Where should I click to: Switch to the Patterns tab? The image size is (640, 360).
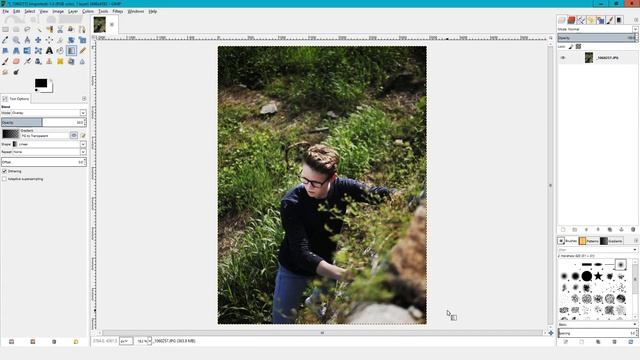pyautogui.click(x=589, y=241)
